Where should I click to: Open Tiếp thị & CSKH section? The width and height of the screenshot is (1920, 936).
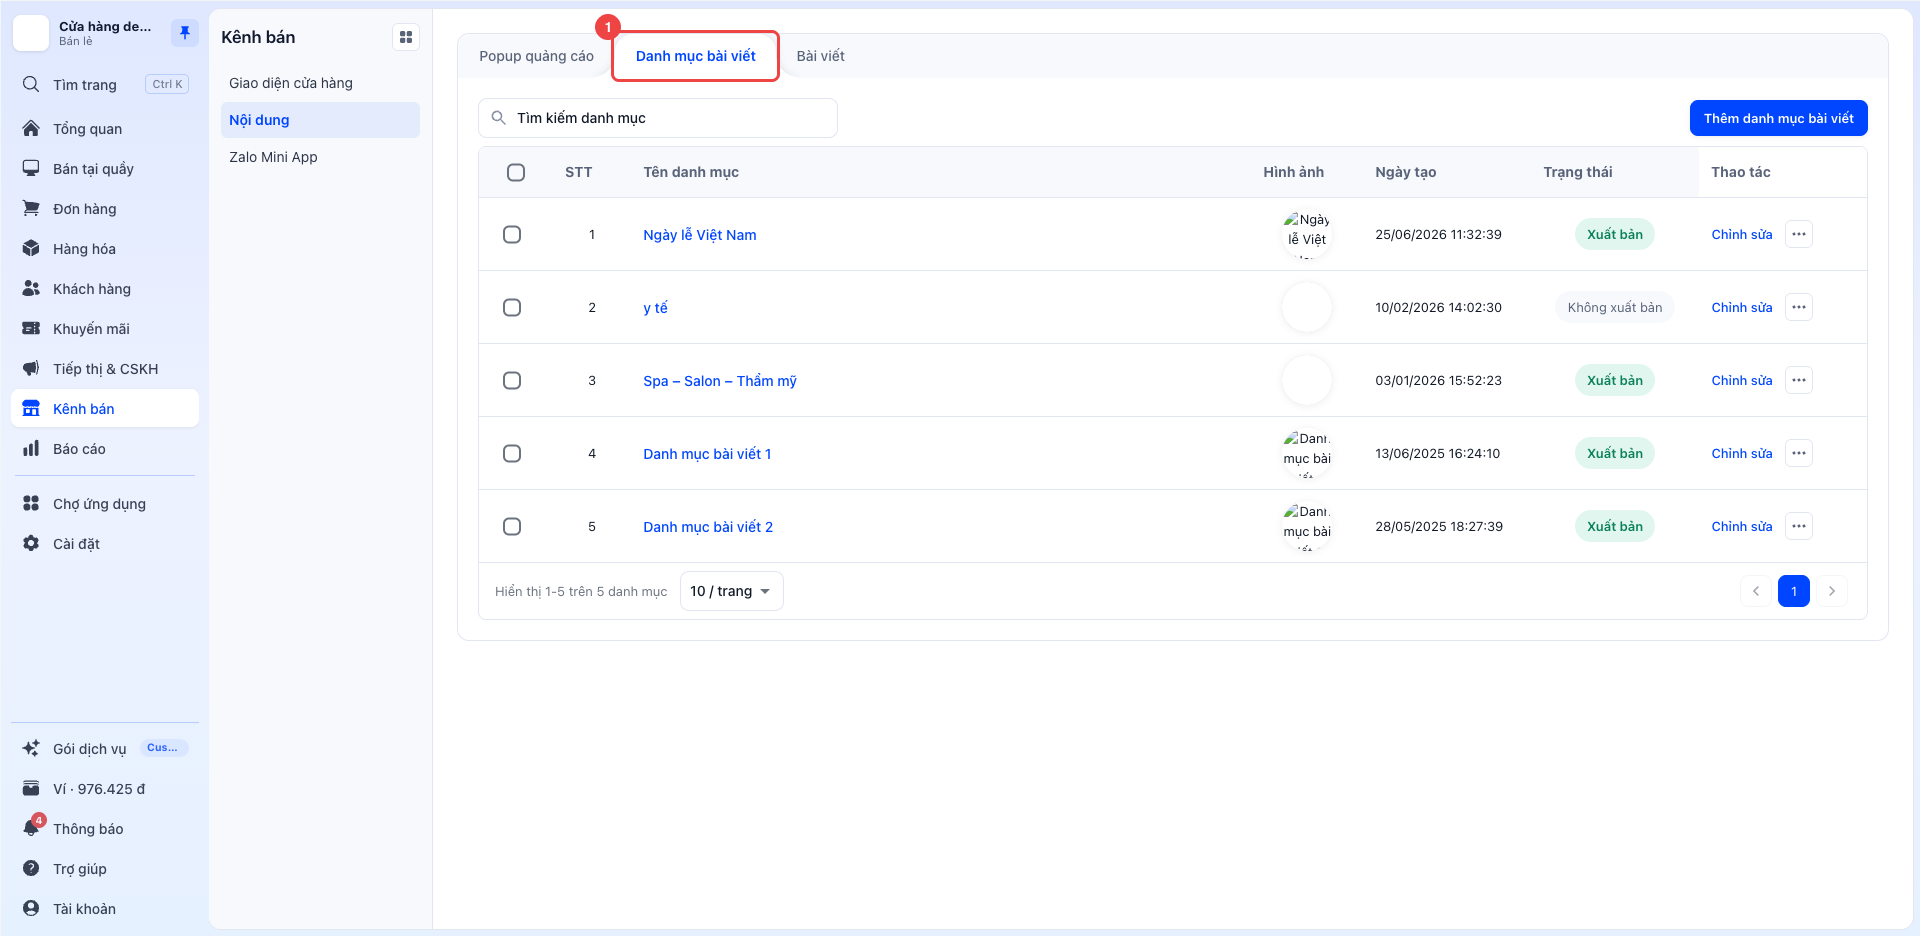[x=105, y=369]
